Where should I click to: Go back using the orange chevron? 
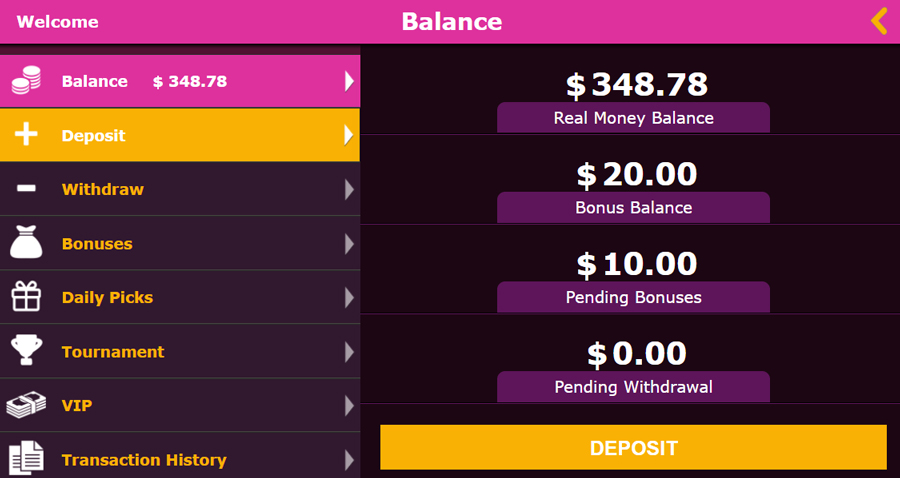coord(879,21)
